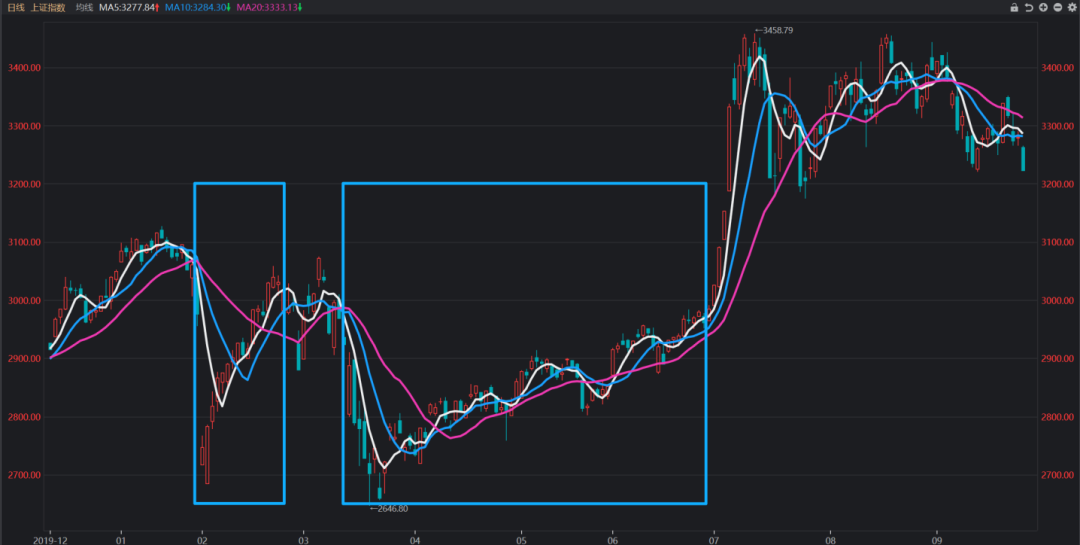Toggle the MA20:3333.13 indicator label

266,8
